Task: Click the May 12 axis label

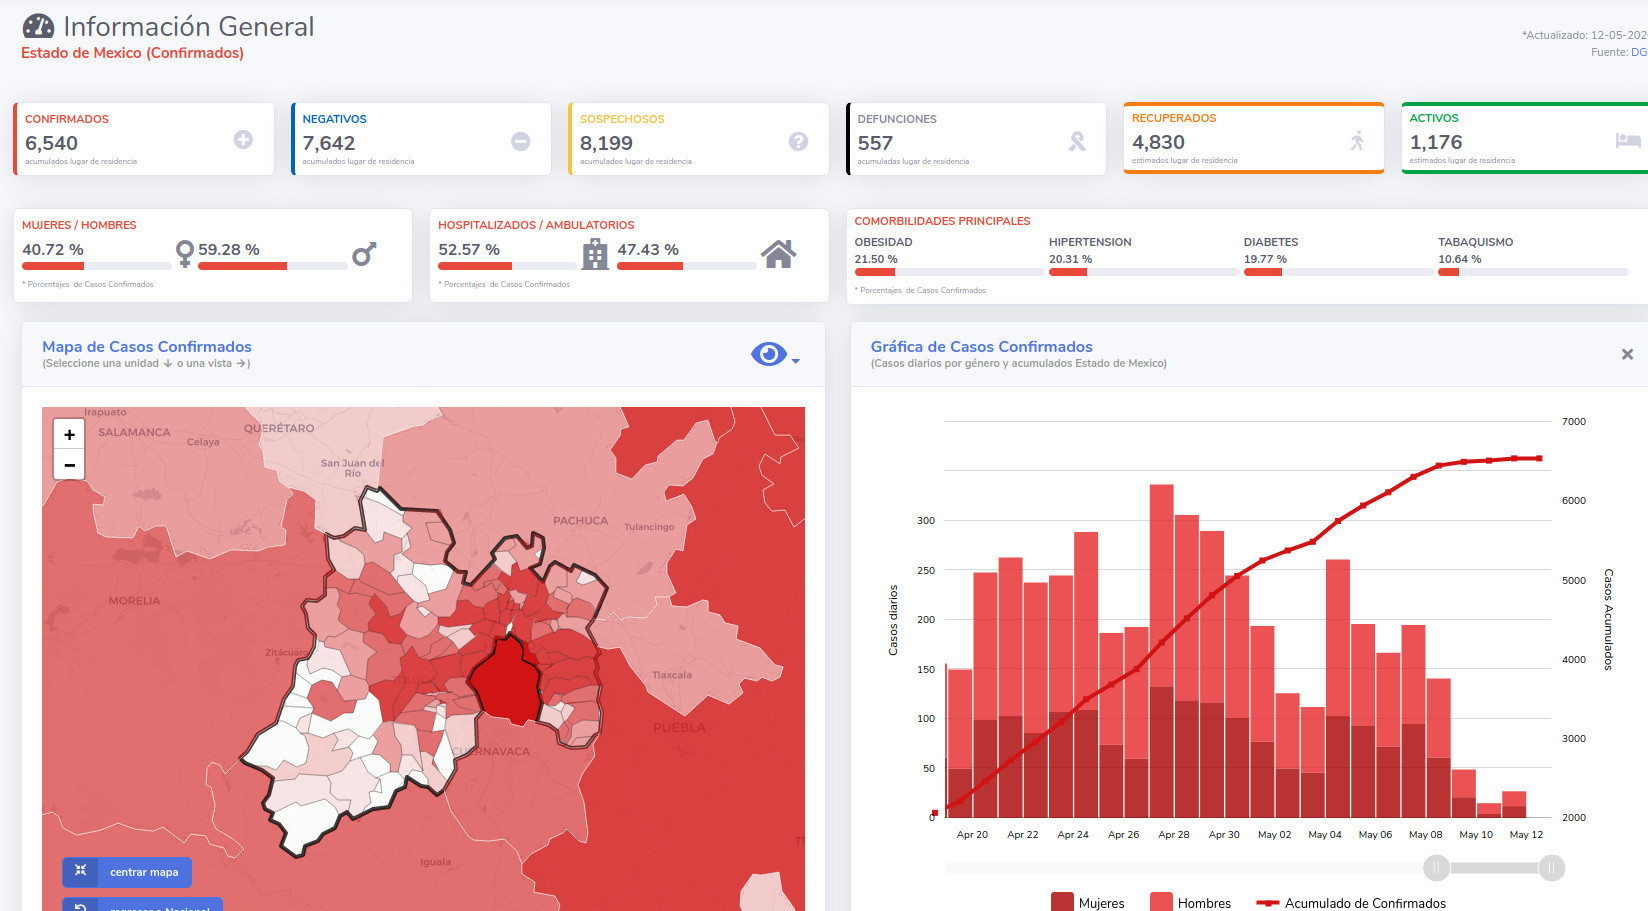Action: pos(1526,834)
